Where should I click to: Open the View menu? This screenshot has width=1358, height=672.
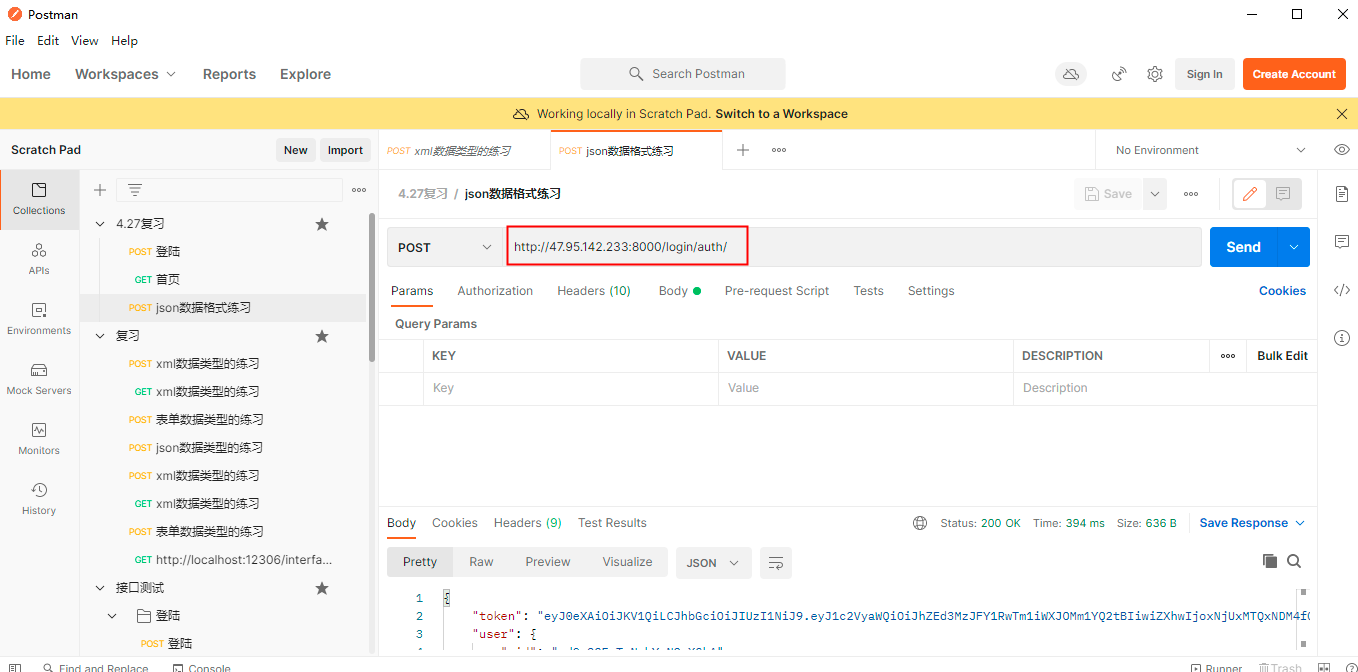85,41
